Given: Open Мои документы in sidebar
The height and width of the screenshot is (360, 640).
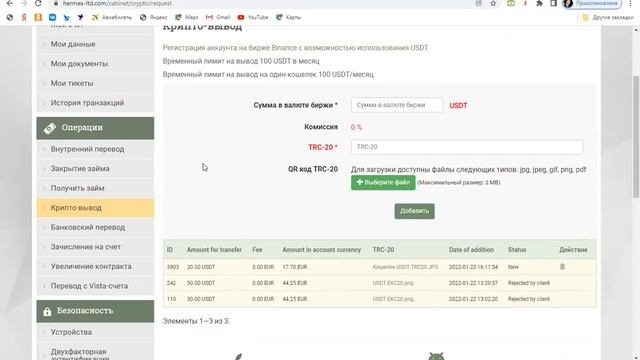Looking at the screenshot, I should coord(96,64).
